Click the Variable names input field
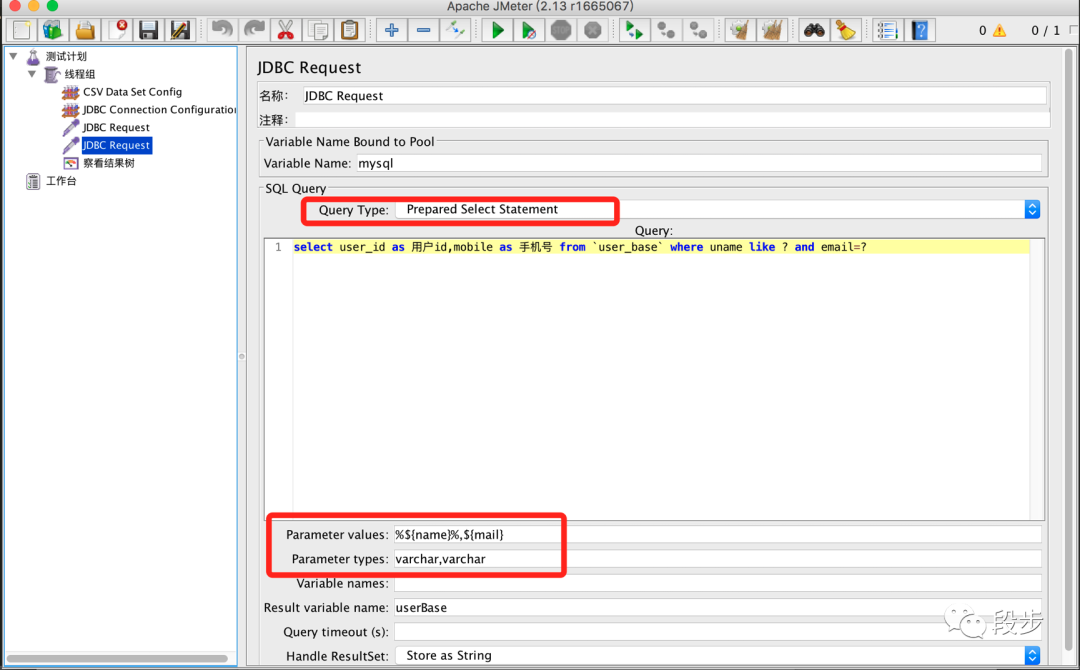The width and height of the screenshot is (1080, 670). click(x=717, y=583)
